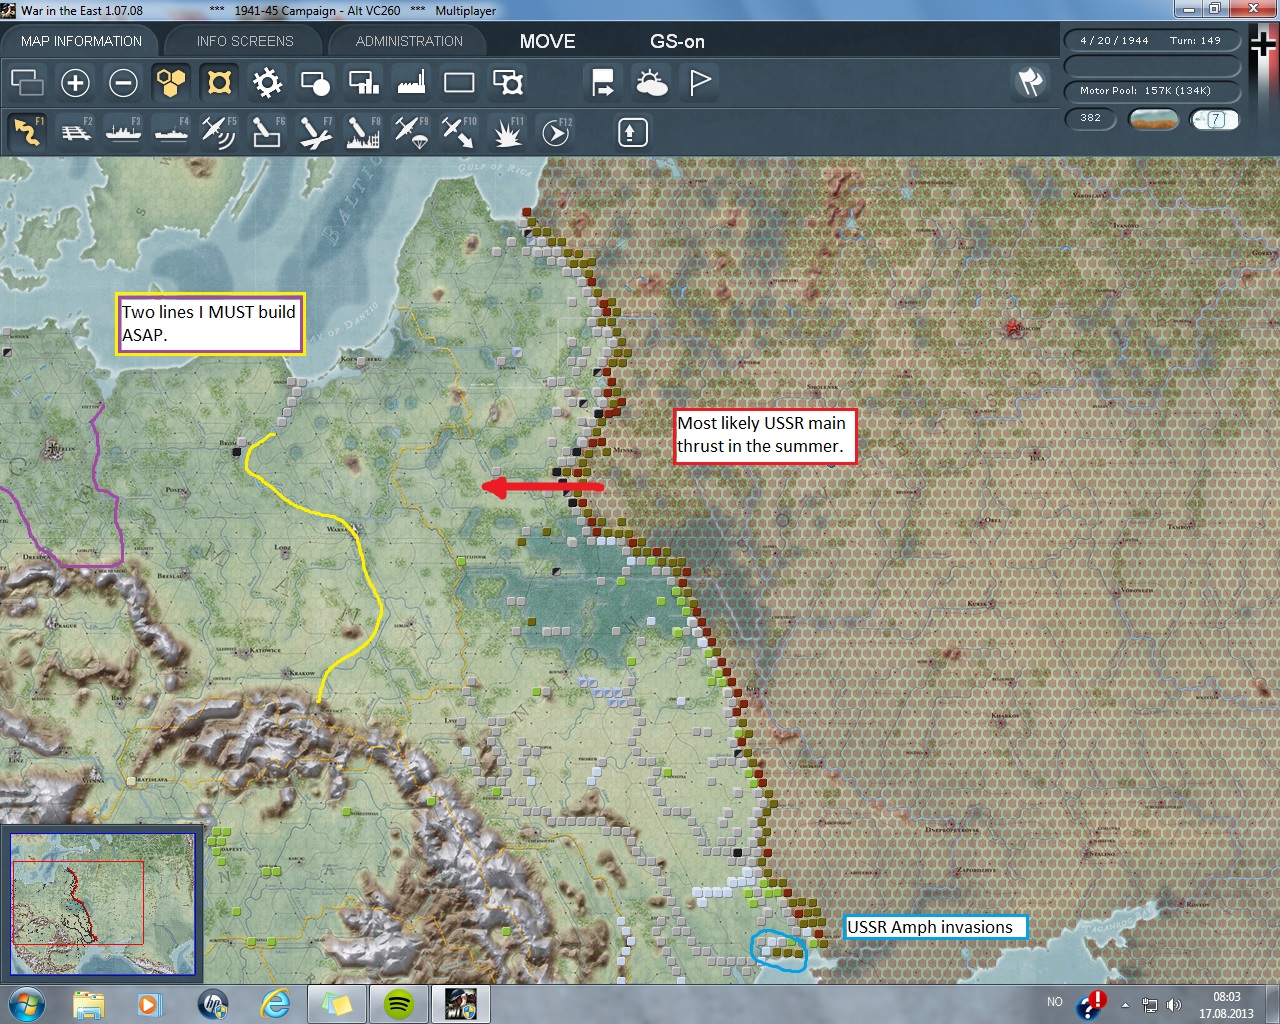Select F4 amphibious transport mode
This screenshot has height=1024, width=1280.
[x=171, y=132]
